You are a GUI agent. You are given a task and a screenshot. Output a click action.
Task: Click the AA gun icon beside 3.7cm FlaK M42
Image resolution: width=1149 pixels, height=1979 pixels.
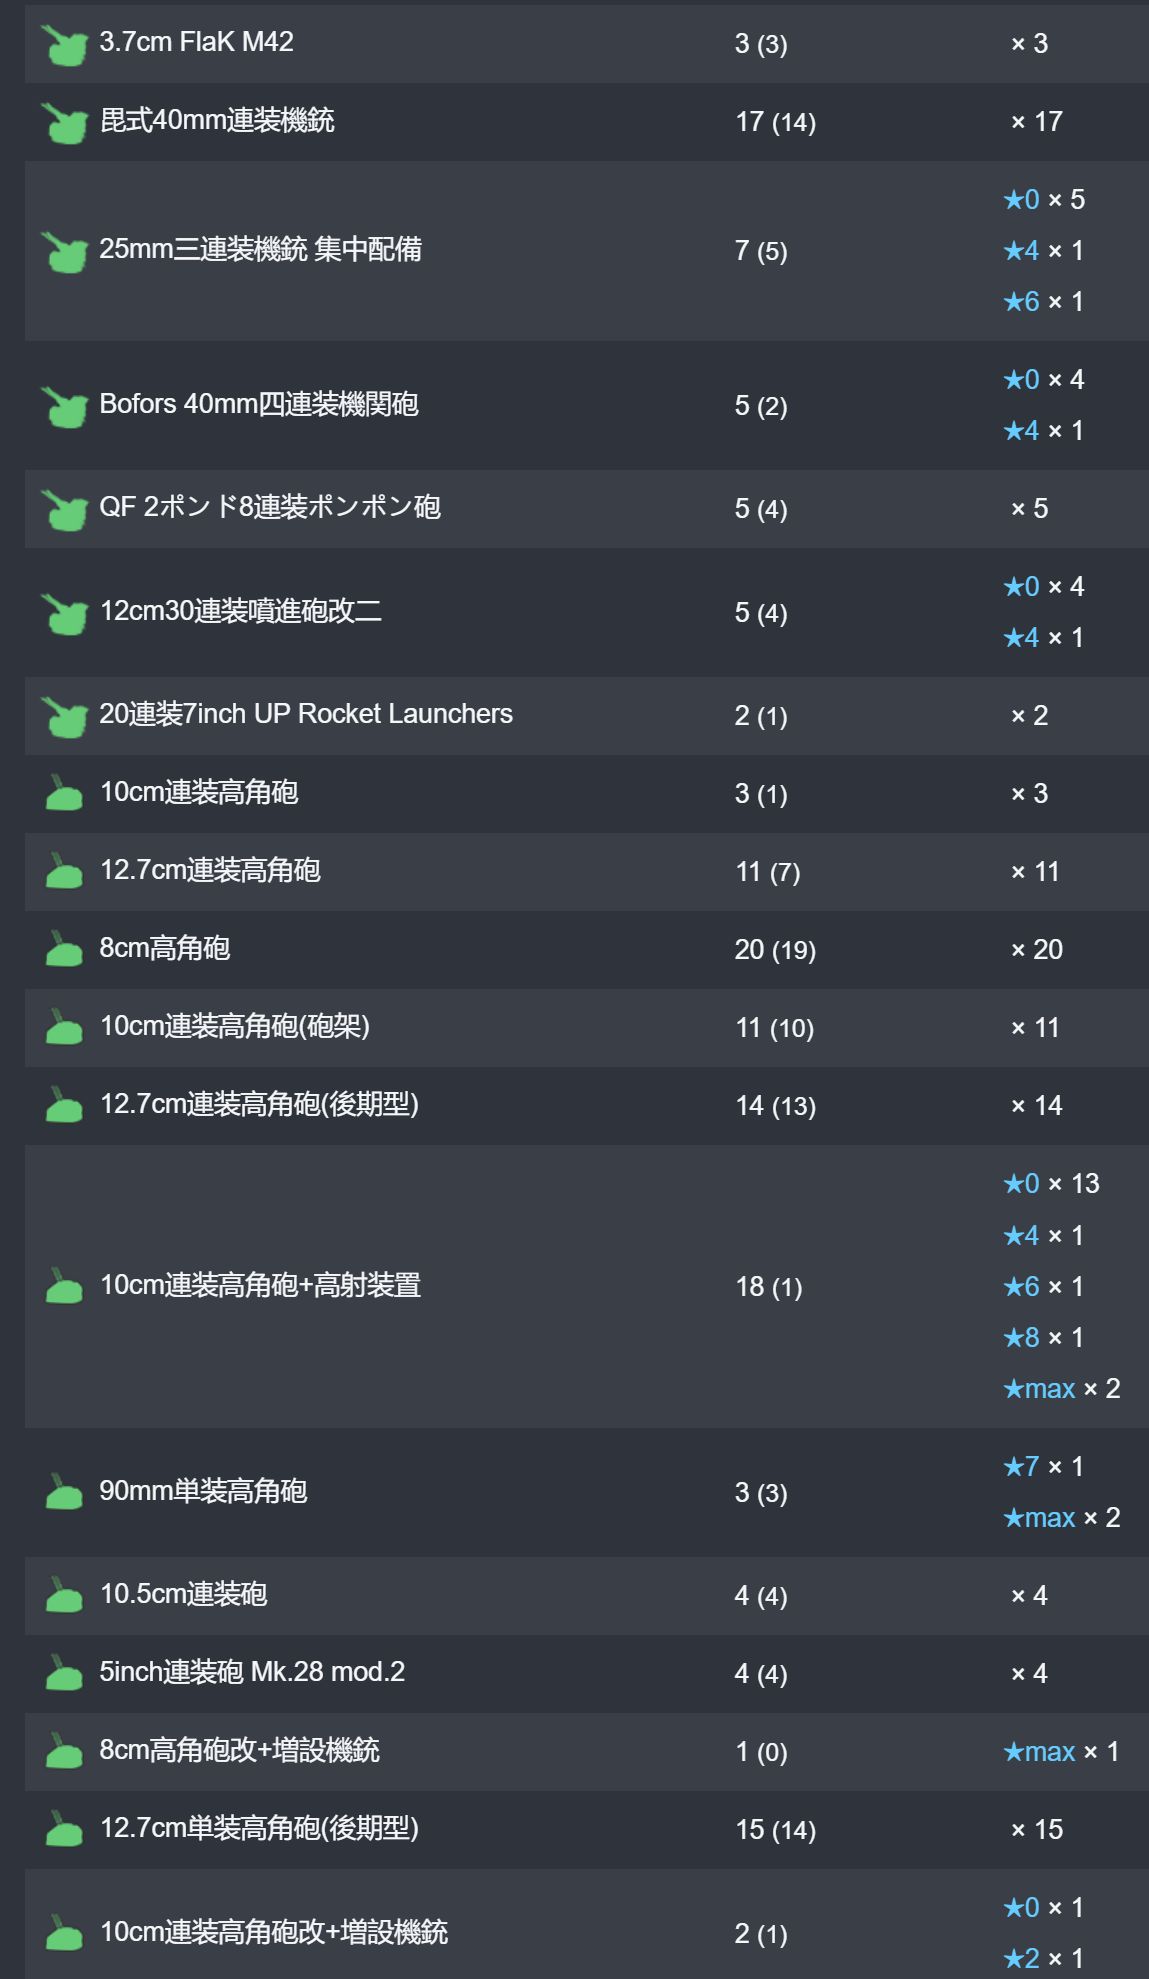[65, 45]
